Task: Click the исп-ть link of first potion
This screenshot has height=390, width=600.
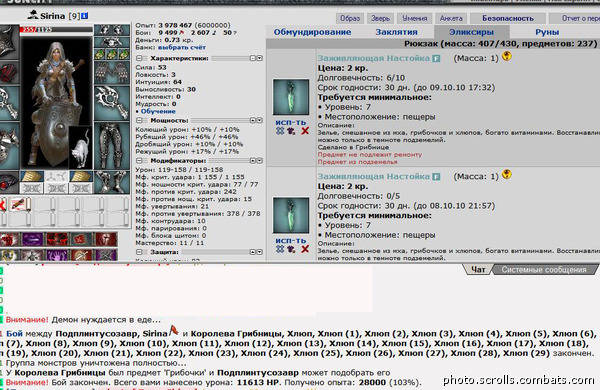Action: (x=291, y=122)
